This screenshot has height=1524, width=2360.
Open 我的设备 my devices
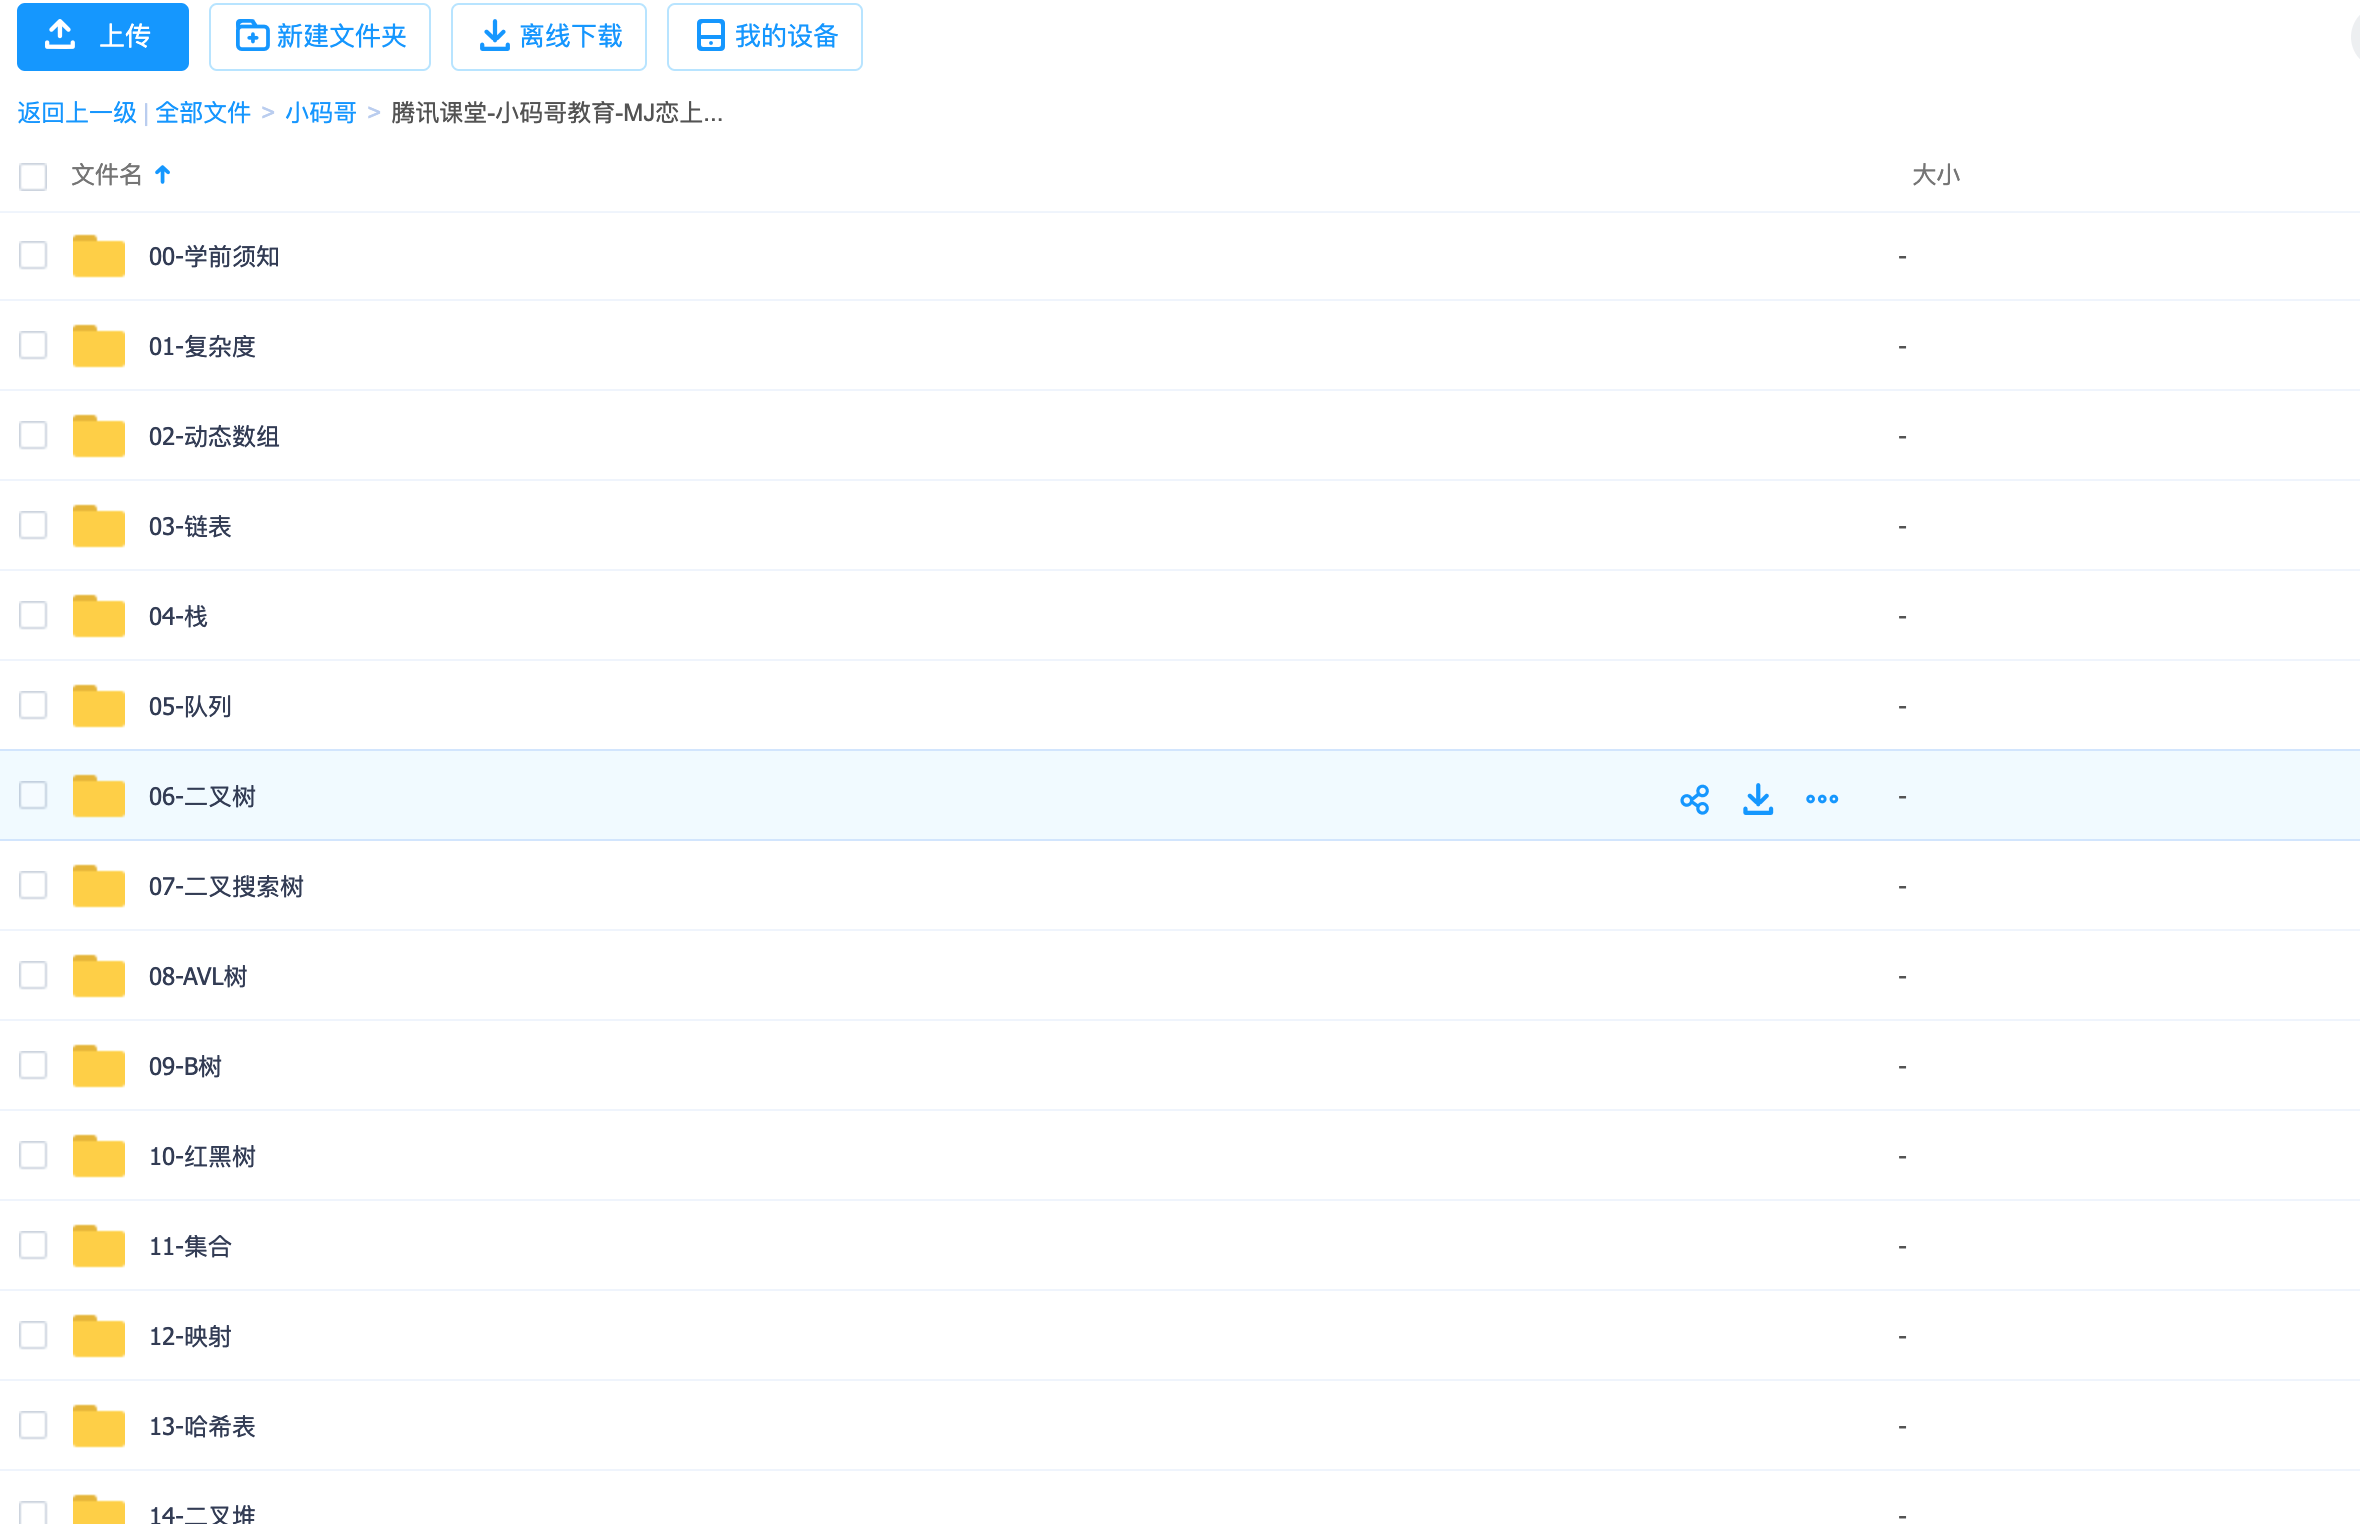(x=765, y=37)
